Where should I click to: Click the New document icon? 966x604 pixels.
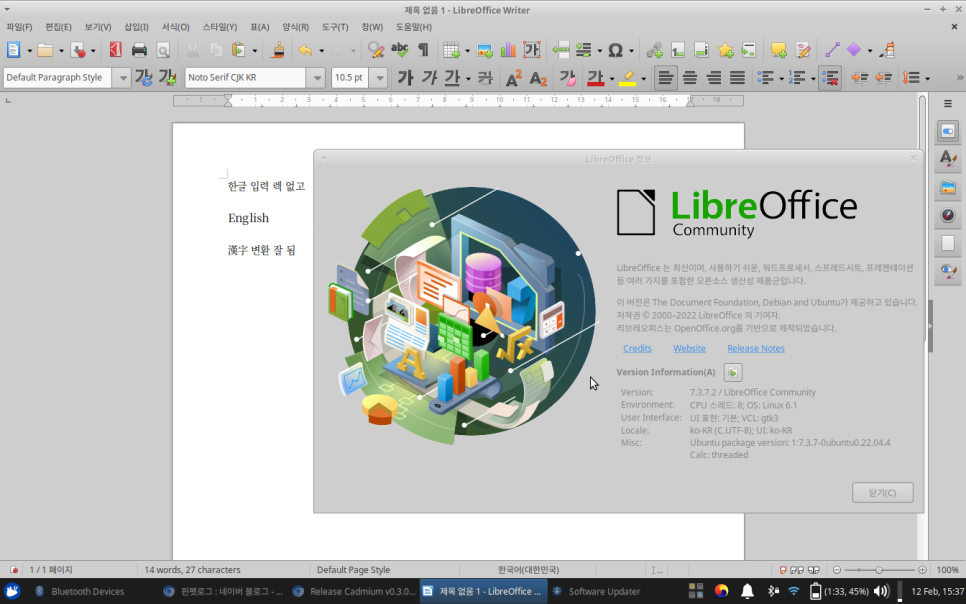click(14, 50)
